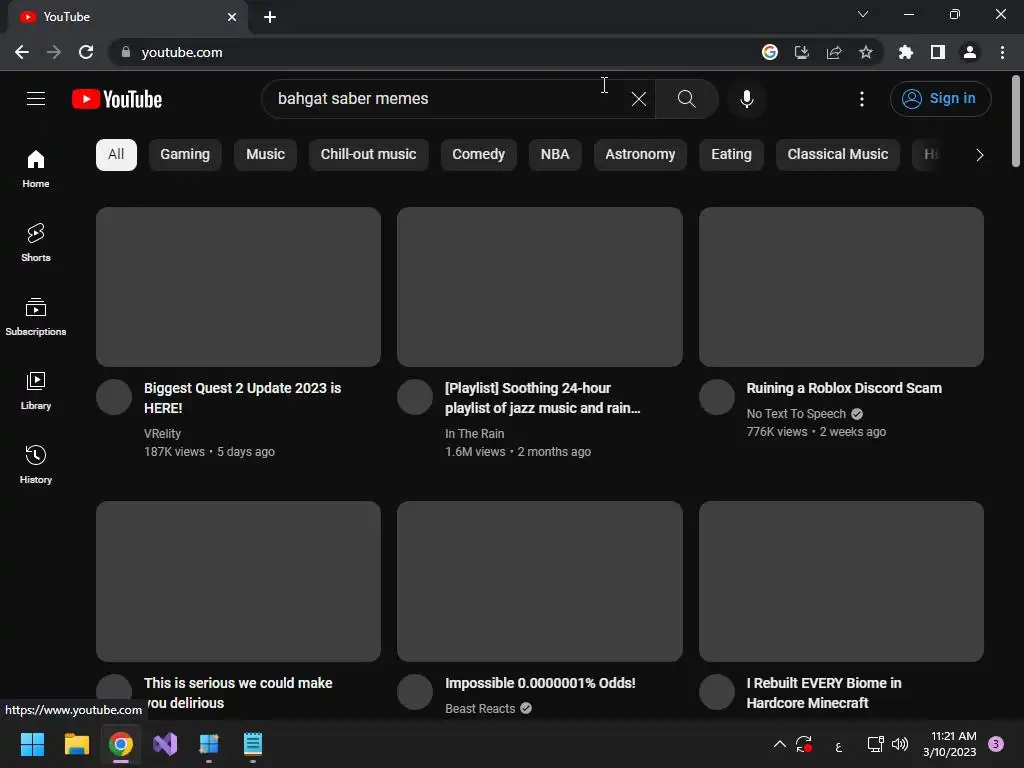Click the install app icon in address bar
Viewport: 1024px width, 768px height.
click(802, 52)
